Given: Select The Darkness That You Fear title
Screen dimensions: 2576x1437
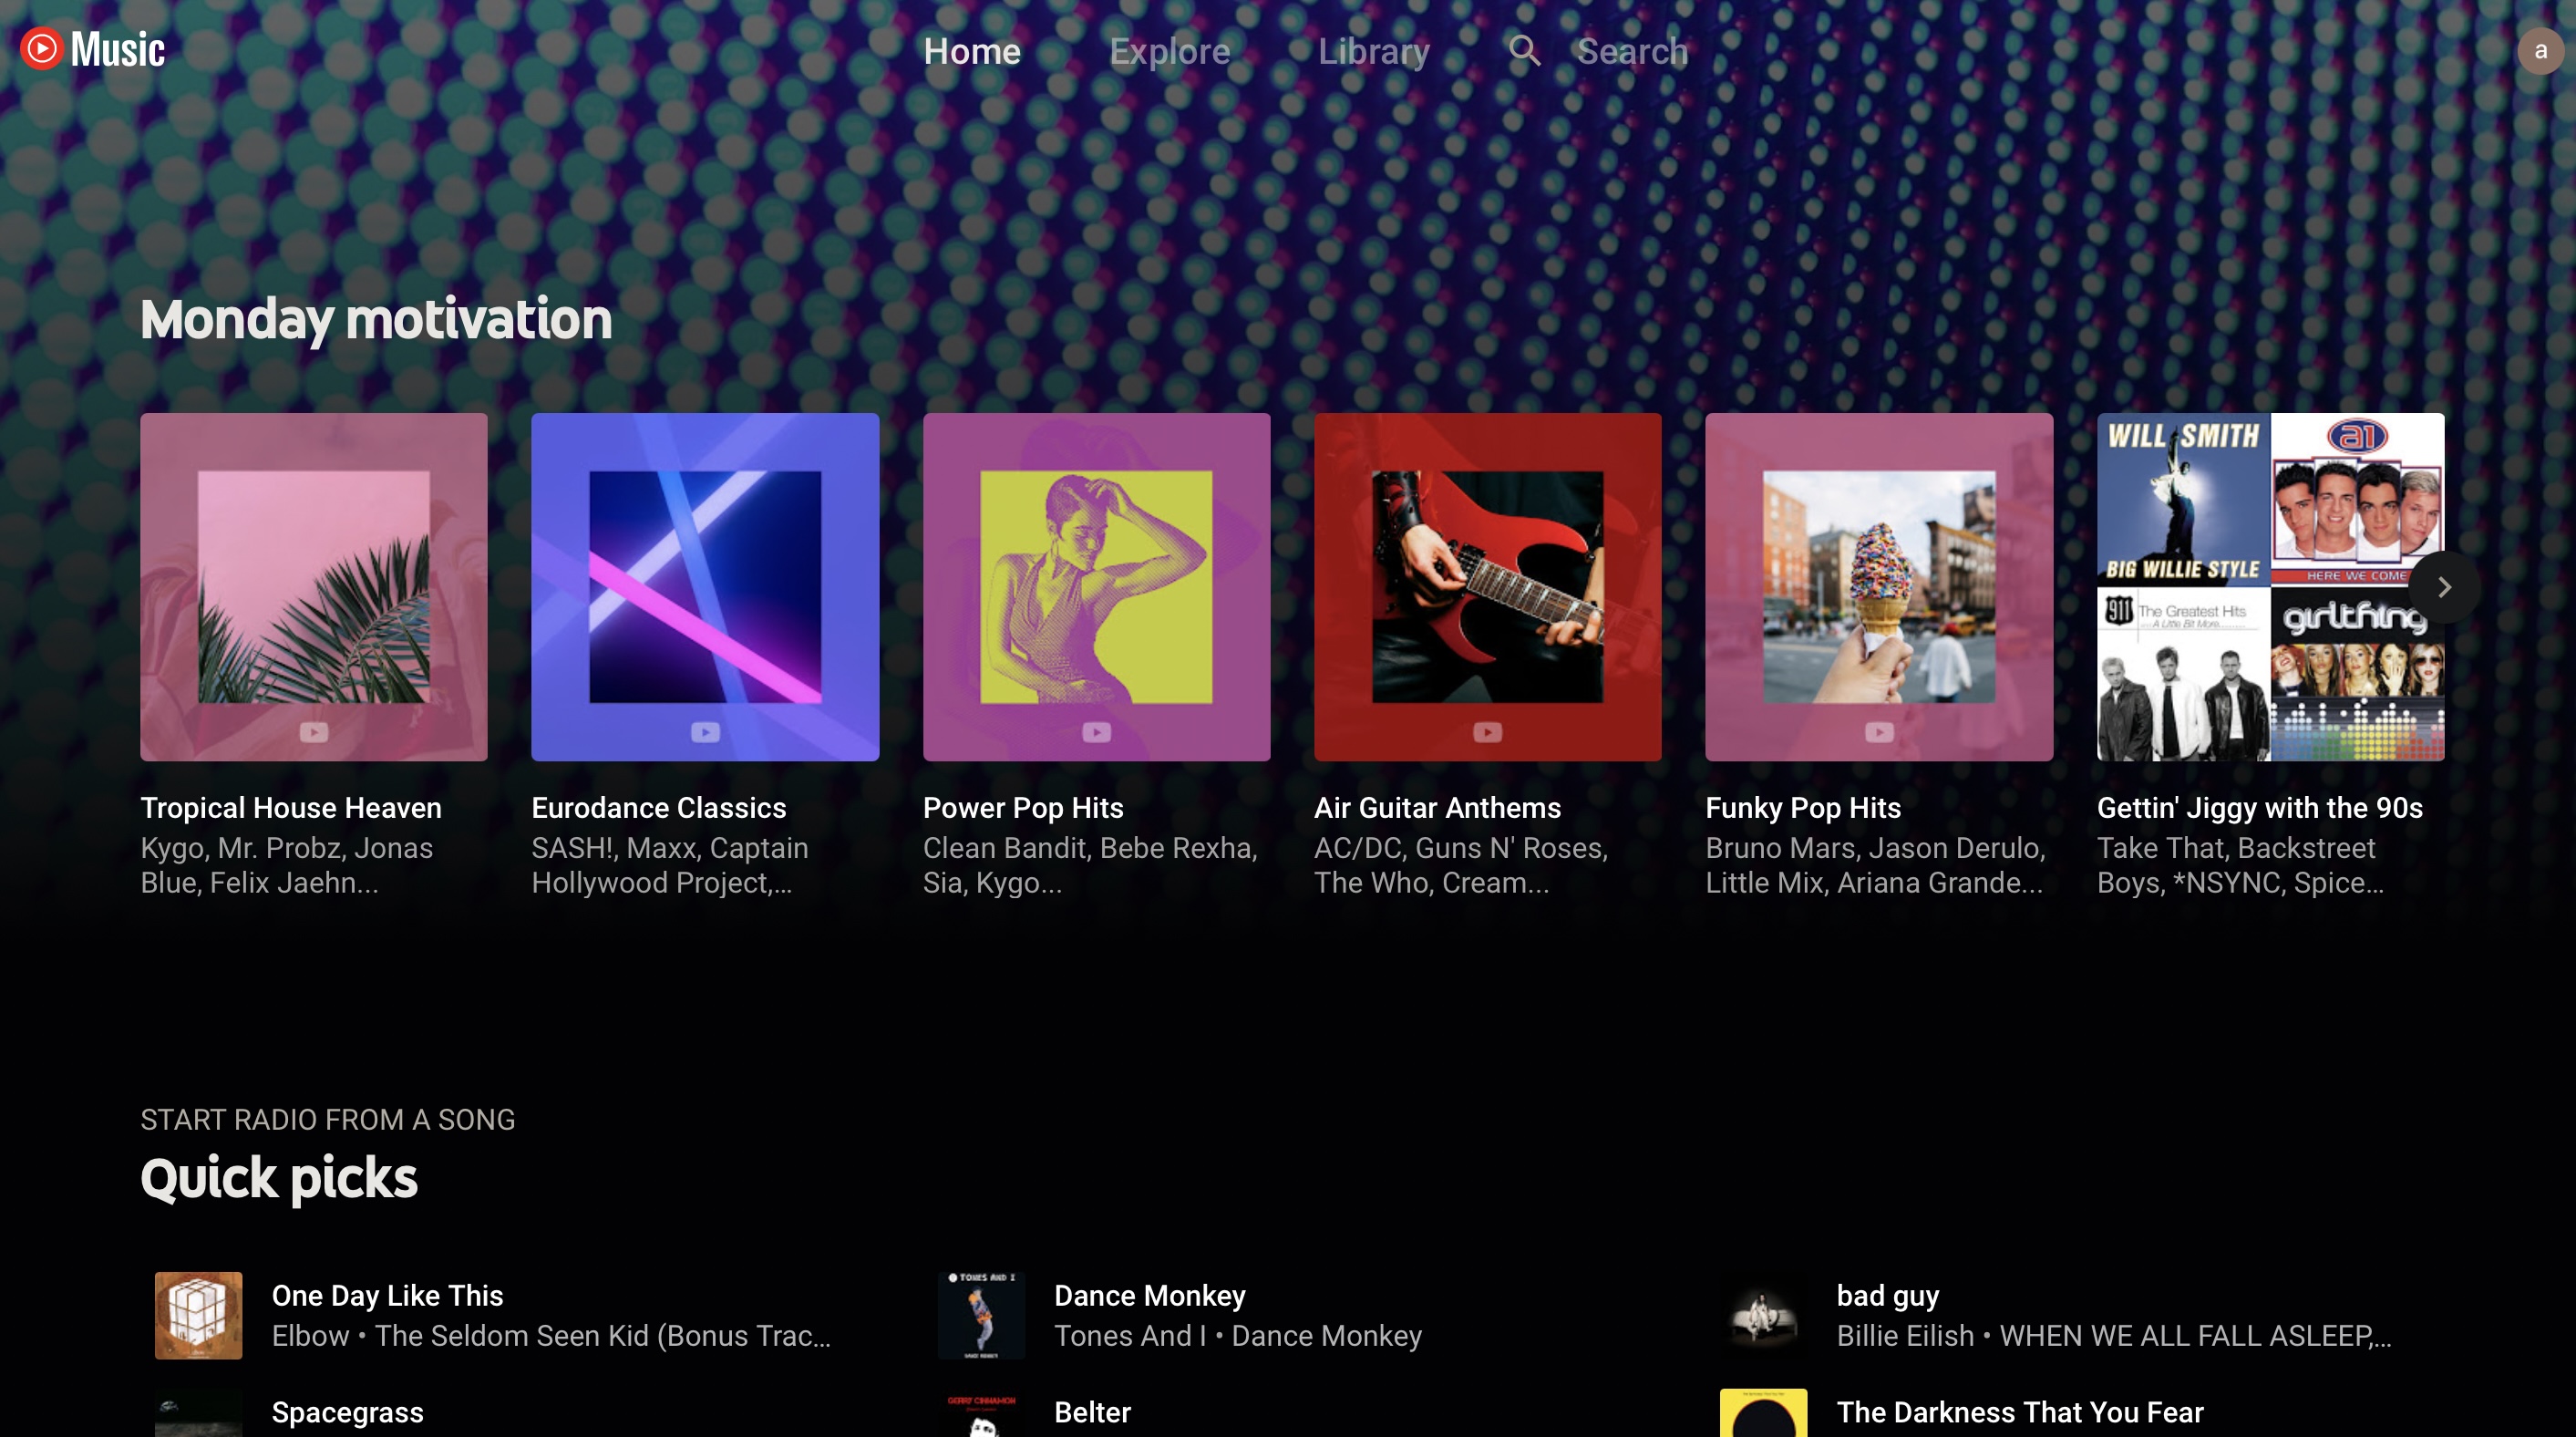Looking at the screenshot, I should (2020, 1412).
